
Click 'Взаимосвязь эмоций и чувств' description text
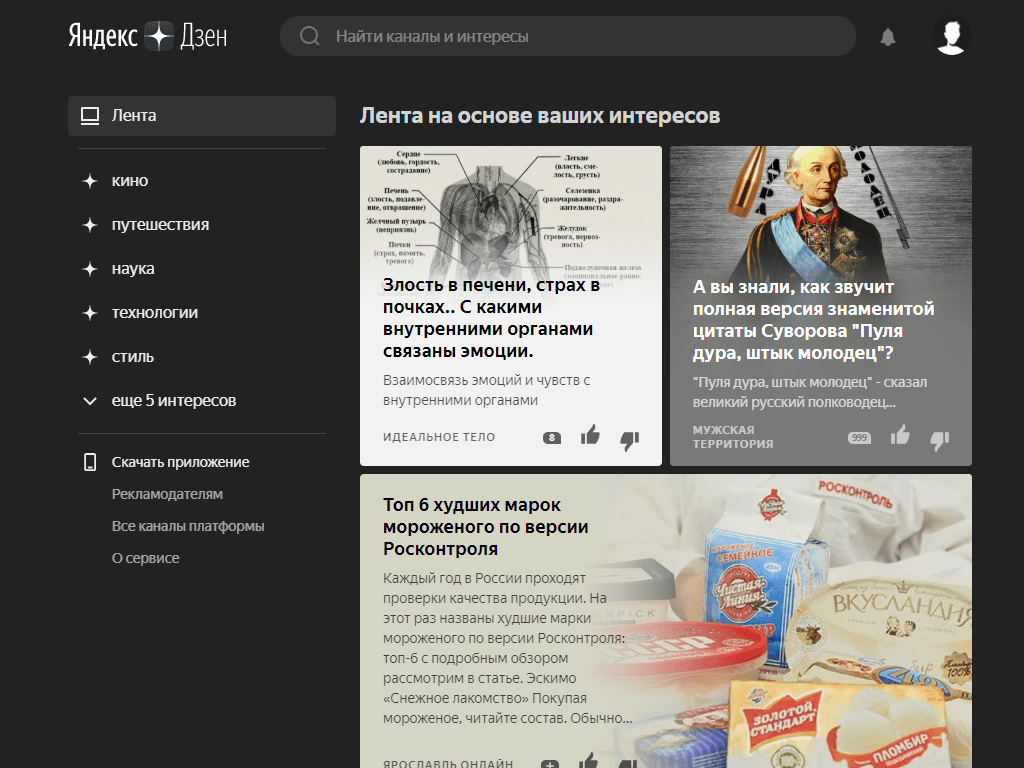487,390
